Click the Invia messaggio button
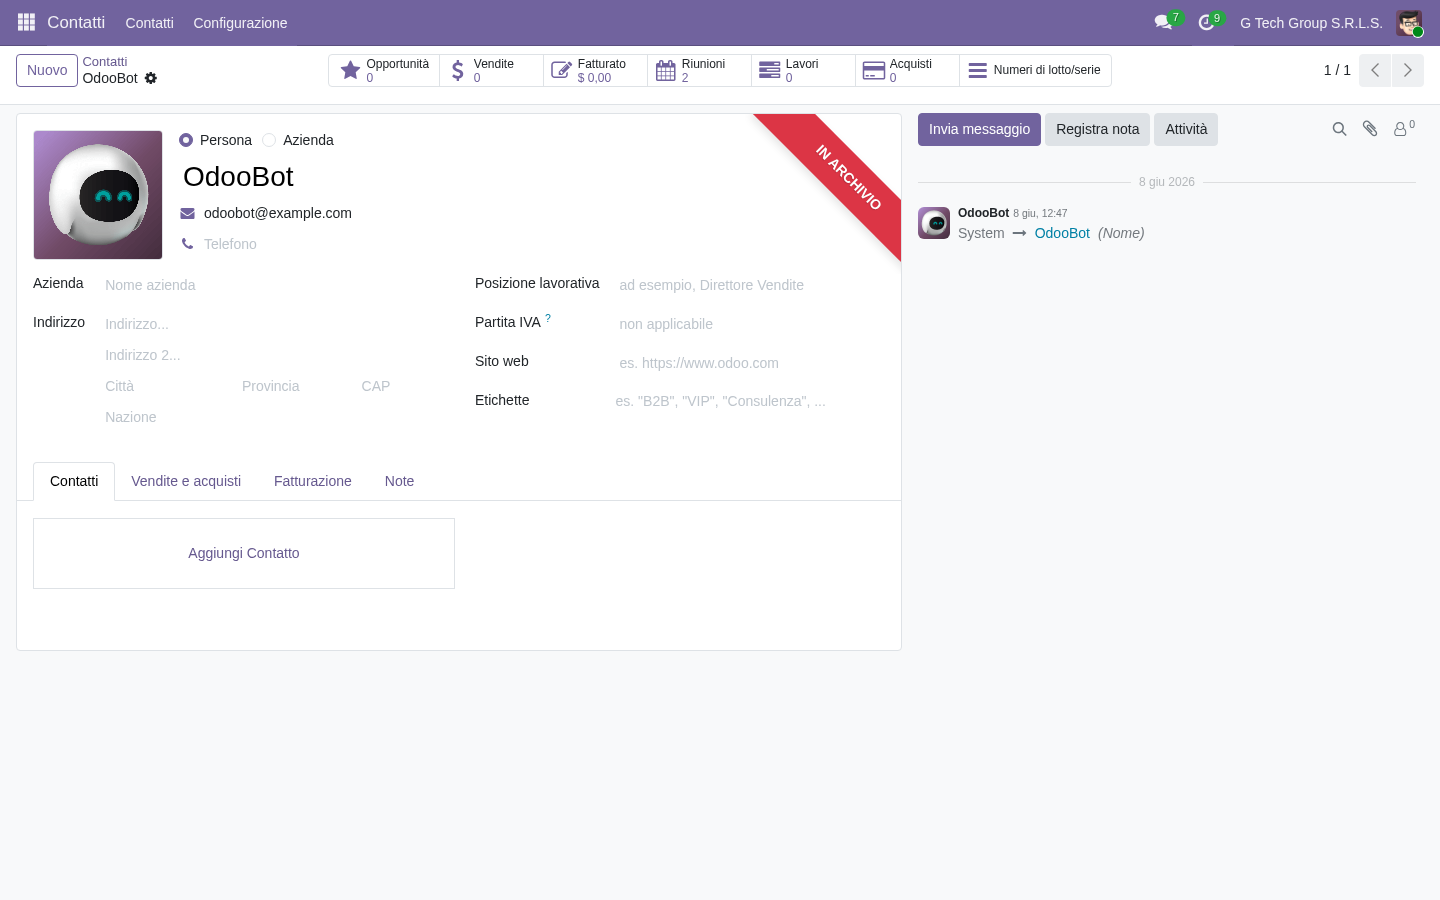Image resolution: width=1440 pixels, height=900 pixels. click(979, 129)
